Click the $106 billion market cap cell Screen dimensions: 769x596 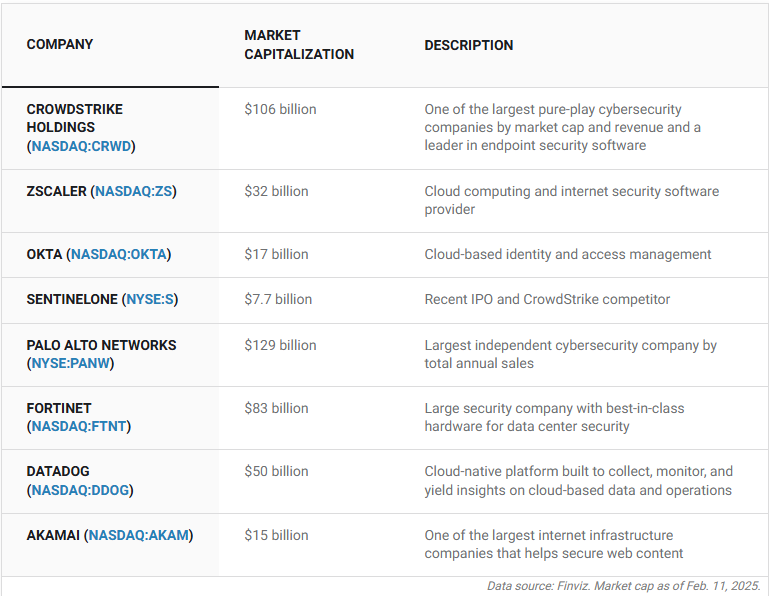[281, 109]
